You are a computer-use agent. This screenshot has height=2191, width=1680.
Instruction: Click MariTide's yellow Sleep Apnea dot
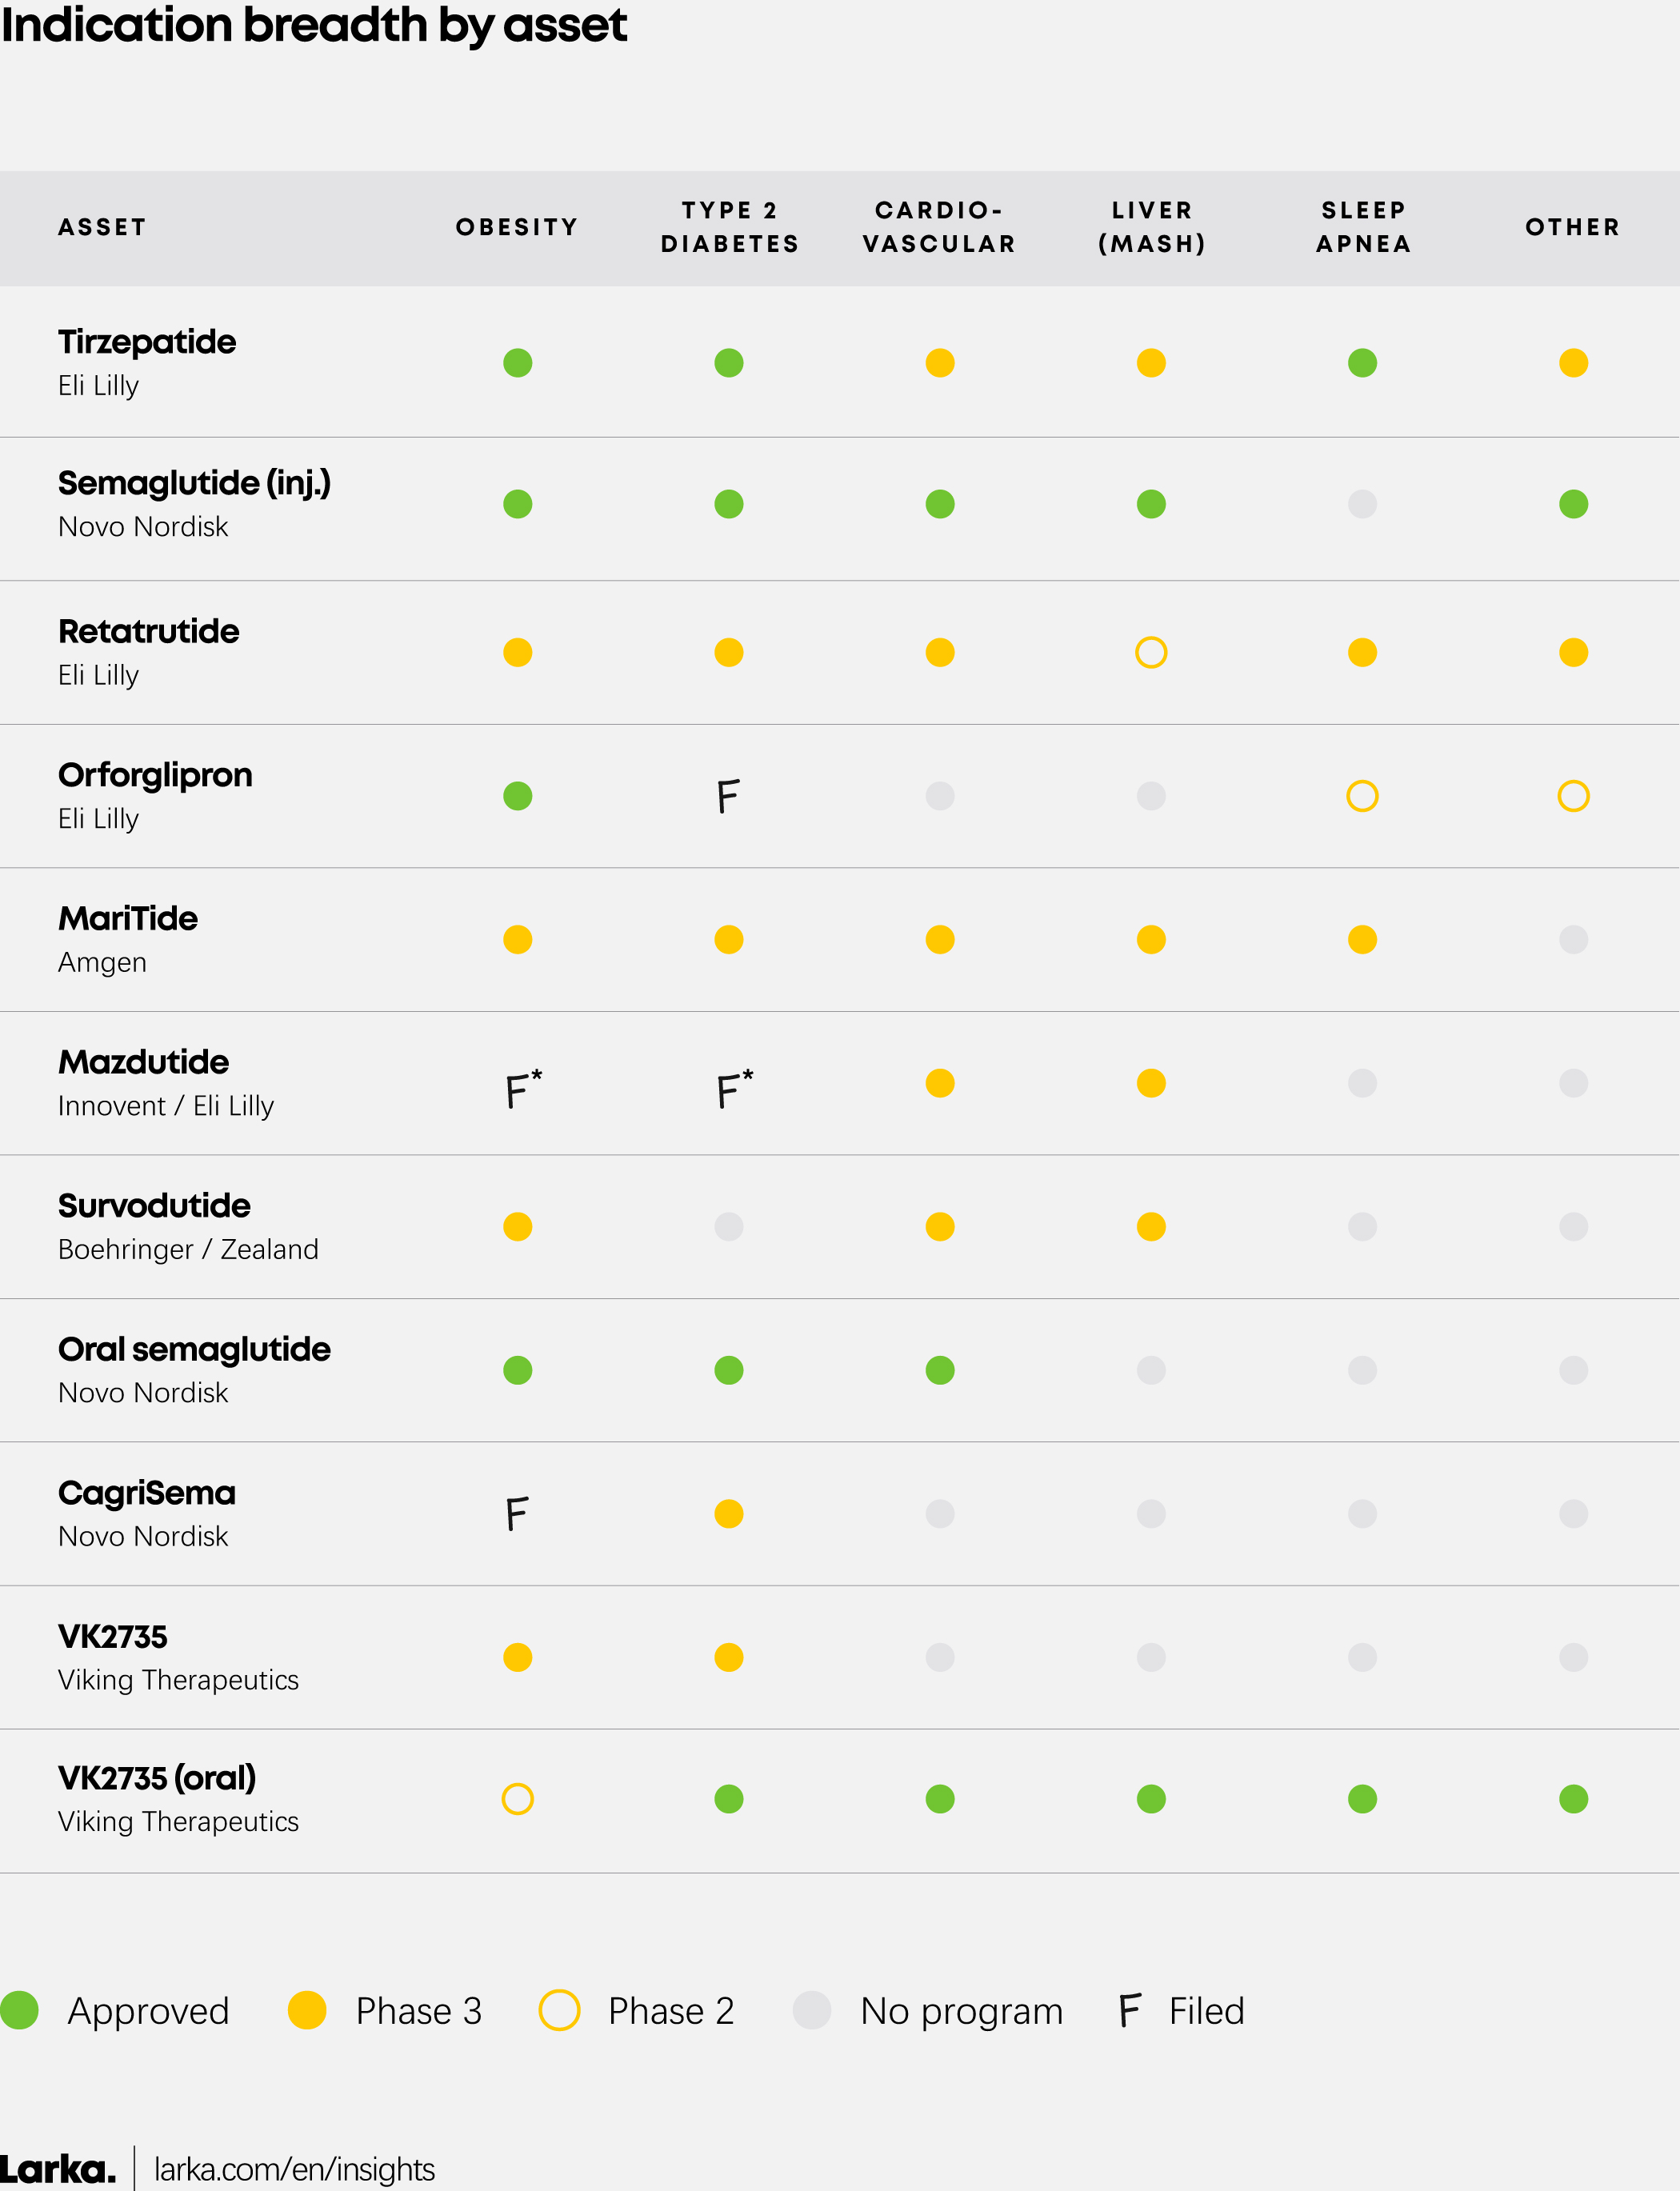[x=1362, y=939]
